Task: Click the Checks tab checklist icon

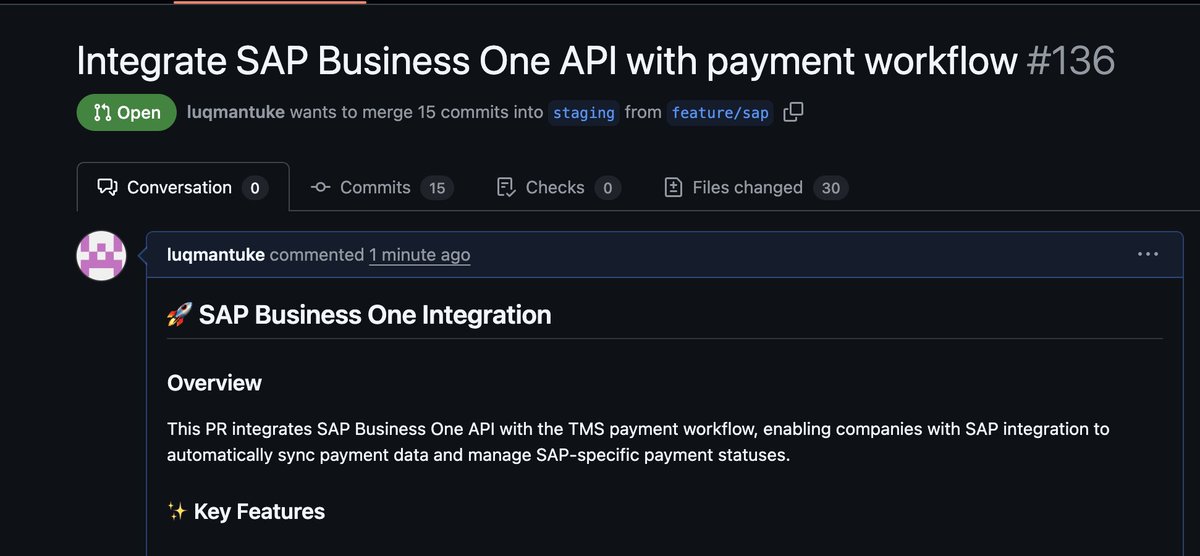Action: click(506, 187)
